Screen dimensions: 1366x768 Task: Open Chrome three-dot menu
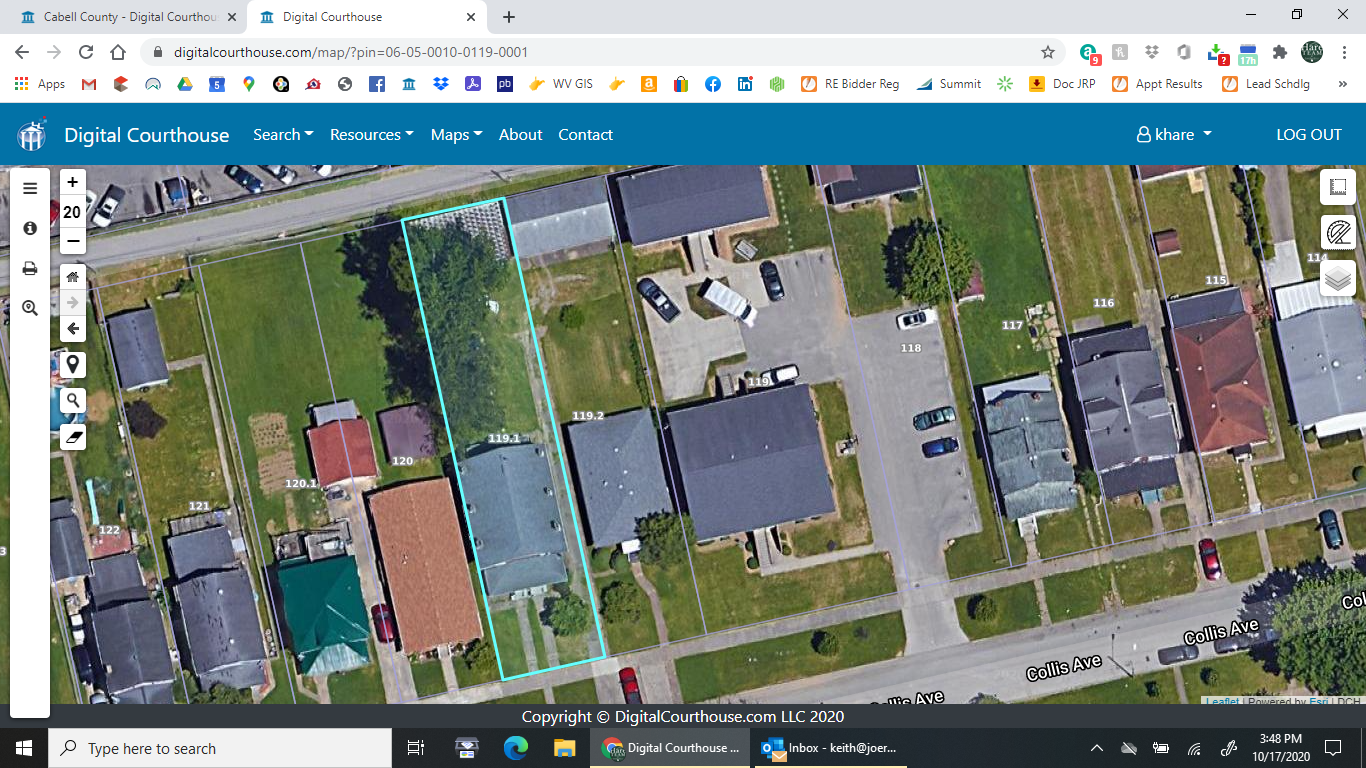point(1343,52)
